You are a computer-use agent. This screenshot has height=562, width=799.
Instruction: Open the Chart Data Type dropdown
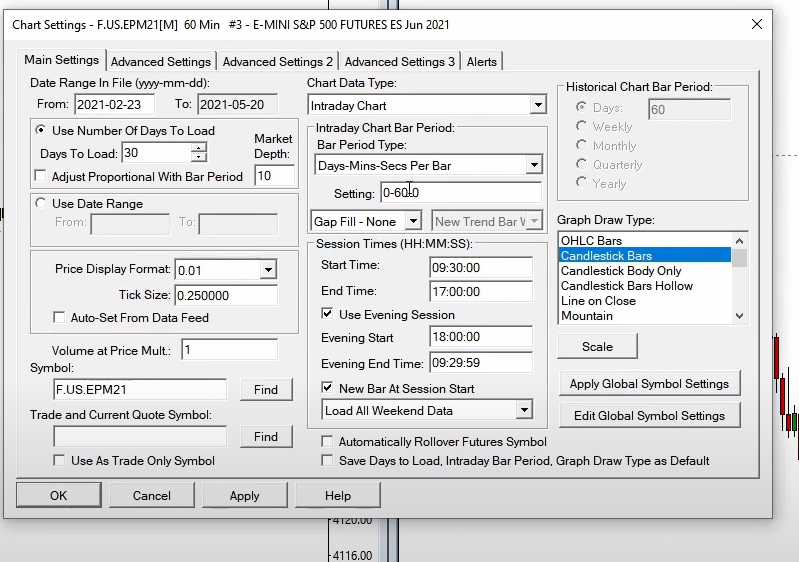tap(537, 105)
